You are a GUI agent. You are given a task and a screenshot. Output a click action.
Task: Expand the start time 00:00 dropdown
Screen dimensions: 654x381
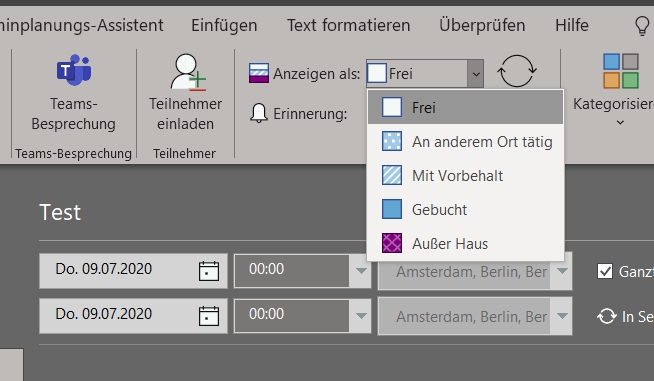click(x=361, y=271)
